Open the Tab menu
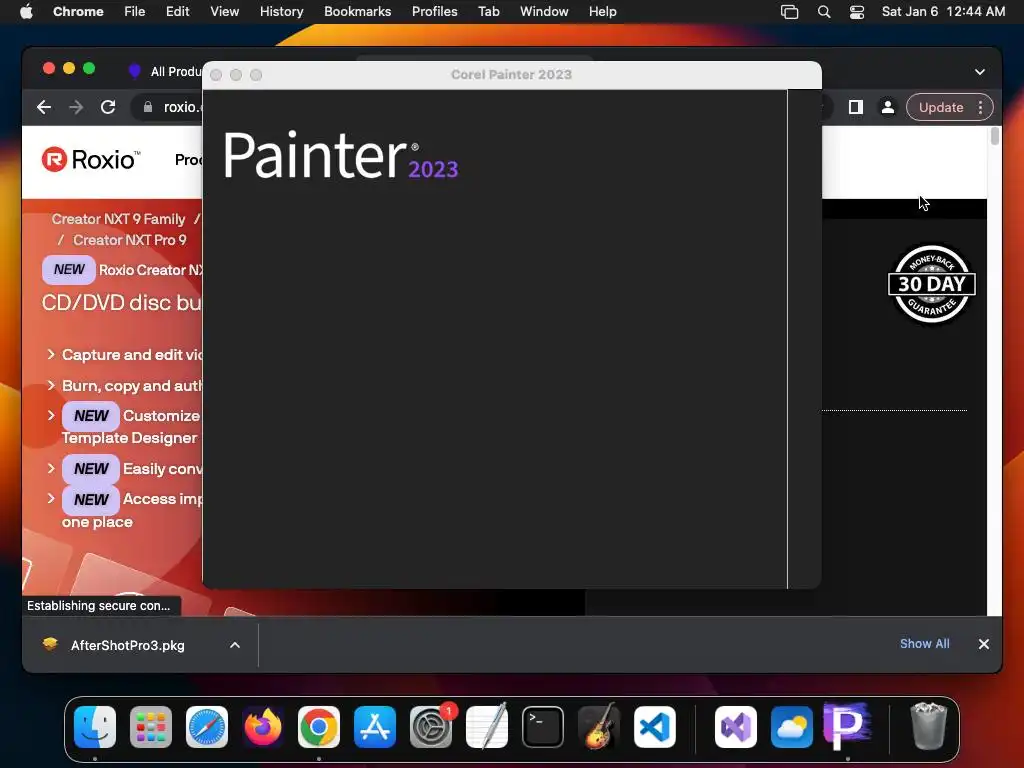Screen dimensions: 1024x768 pyautogui.click(x=488, y=12)
